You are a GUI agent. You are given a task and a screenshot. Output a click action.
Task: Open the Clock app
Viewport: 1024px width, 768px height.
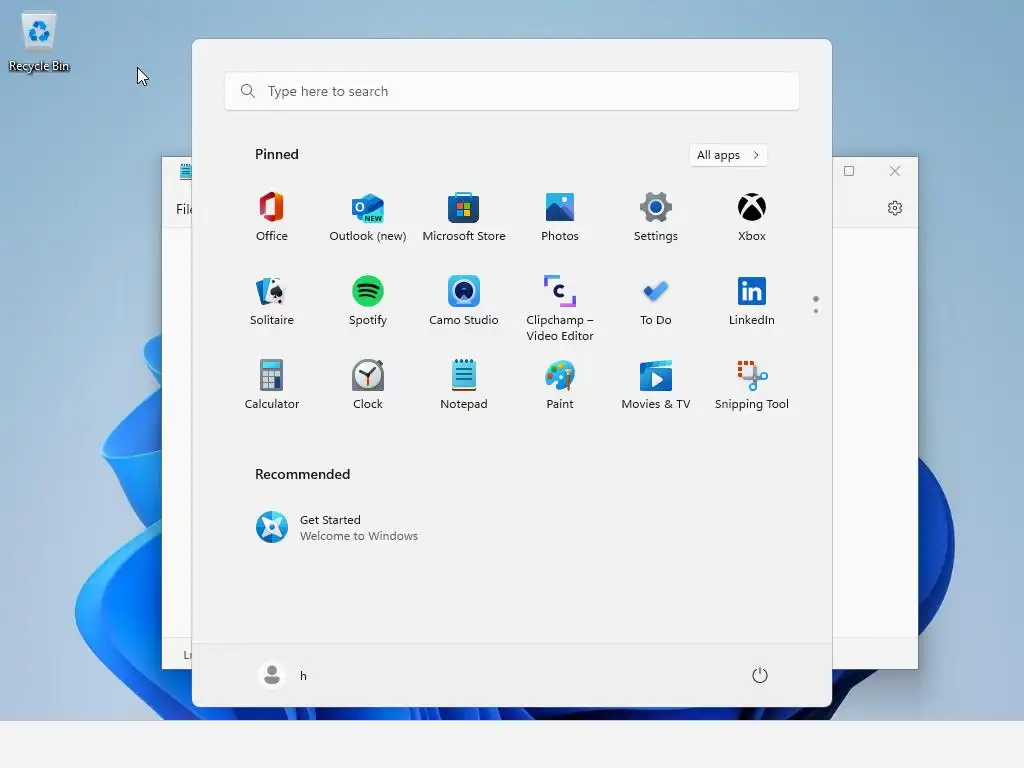(368, 385)
